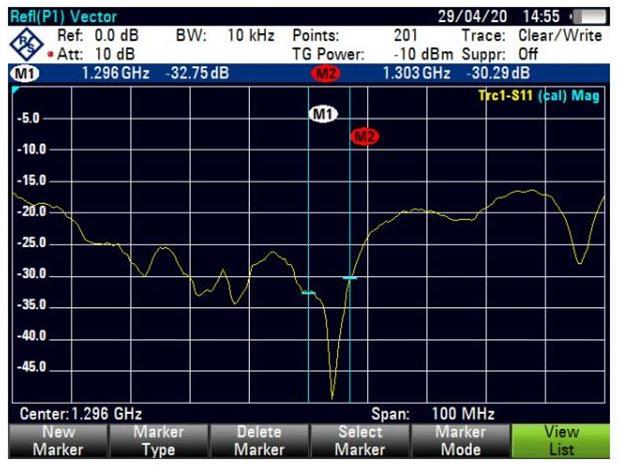Image resolution: width=620 pixels, height=467 pixels.
Task: Click the Span: 100 MHz readout
Action: 433,414
